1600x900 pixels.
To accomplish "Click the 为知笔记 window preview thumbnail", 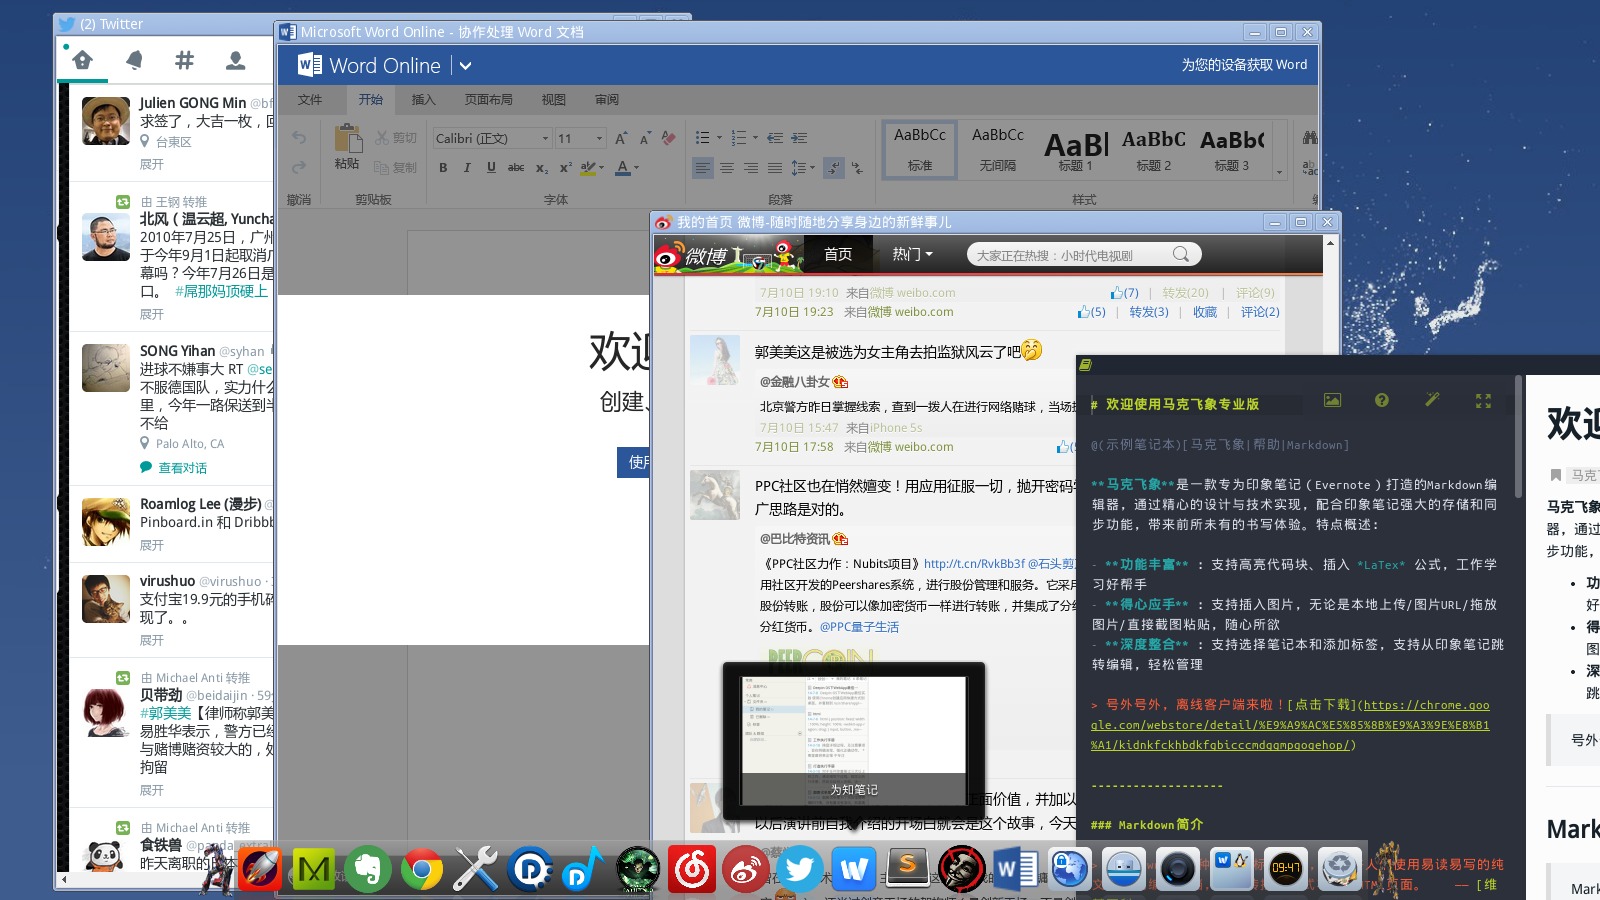I will 854,741.
